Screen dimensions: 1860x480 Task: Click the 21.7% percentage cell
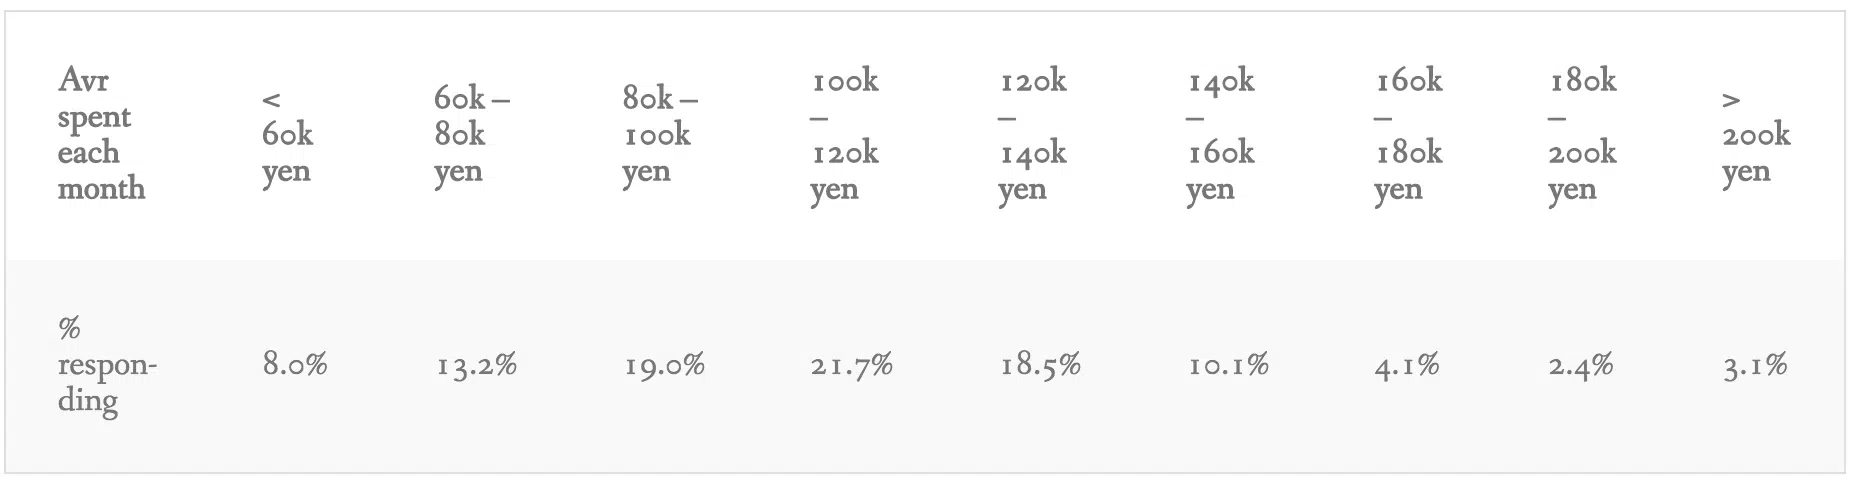click(851, 364)
